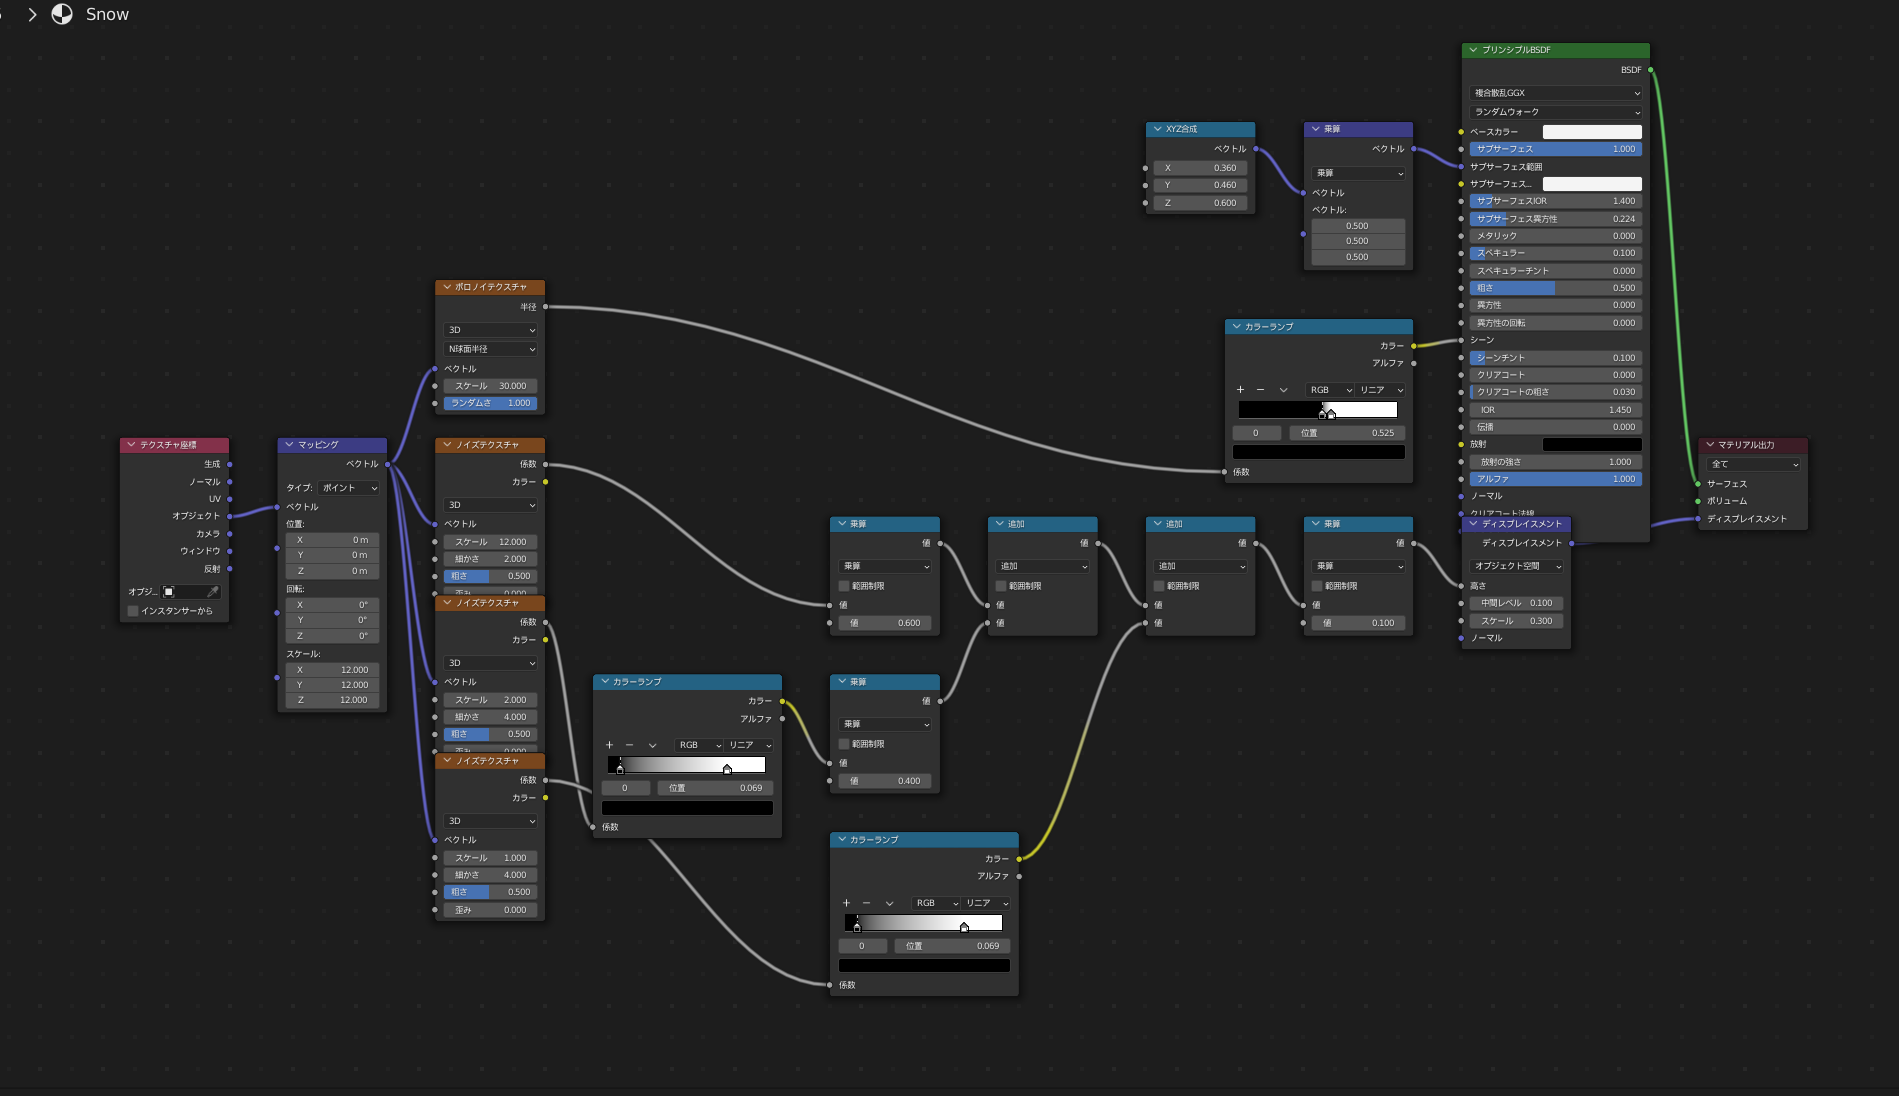Click minus icon on bottom カラーランプ node
1899x1096 pixels.
(x=866, y=903)
